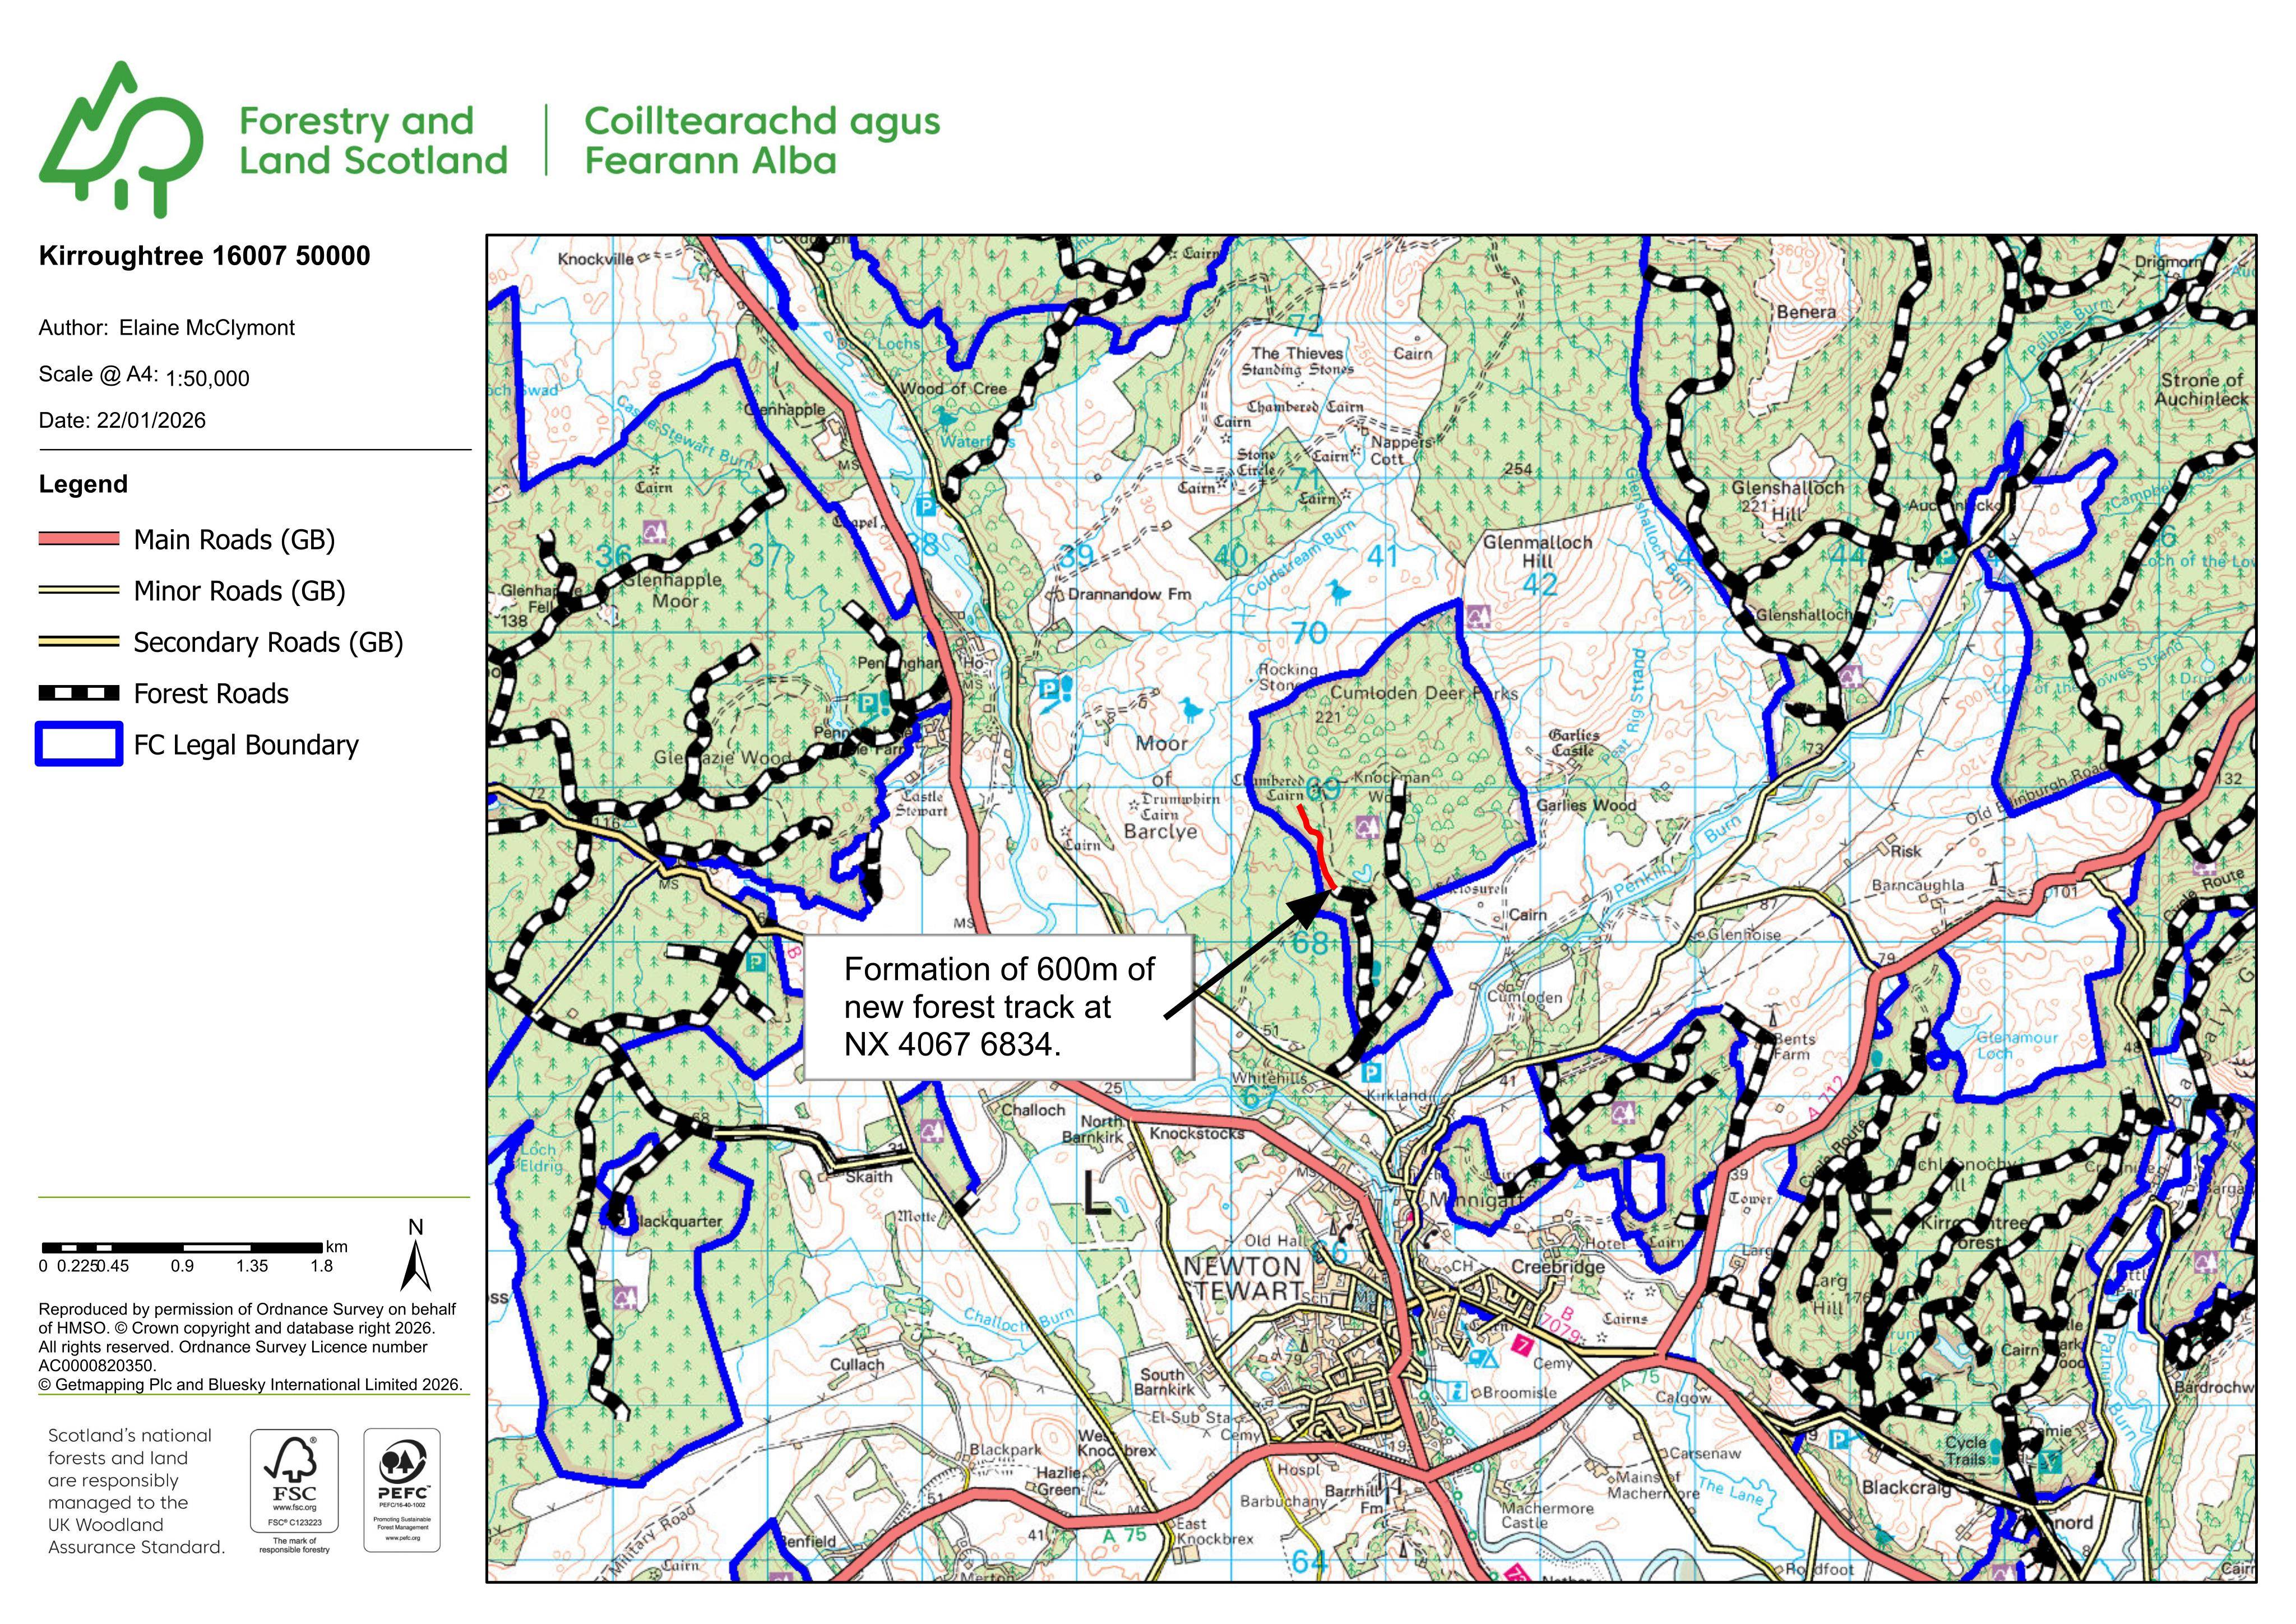The height and width of the screenshot is (1624, 2296).
Task: Click the kilometre scale bar
Action: click(x=182, y=1247)
